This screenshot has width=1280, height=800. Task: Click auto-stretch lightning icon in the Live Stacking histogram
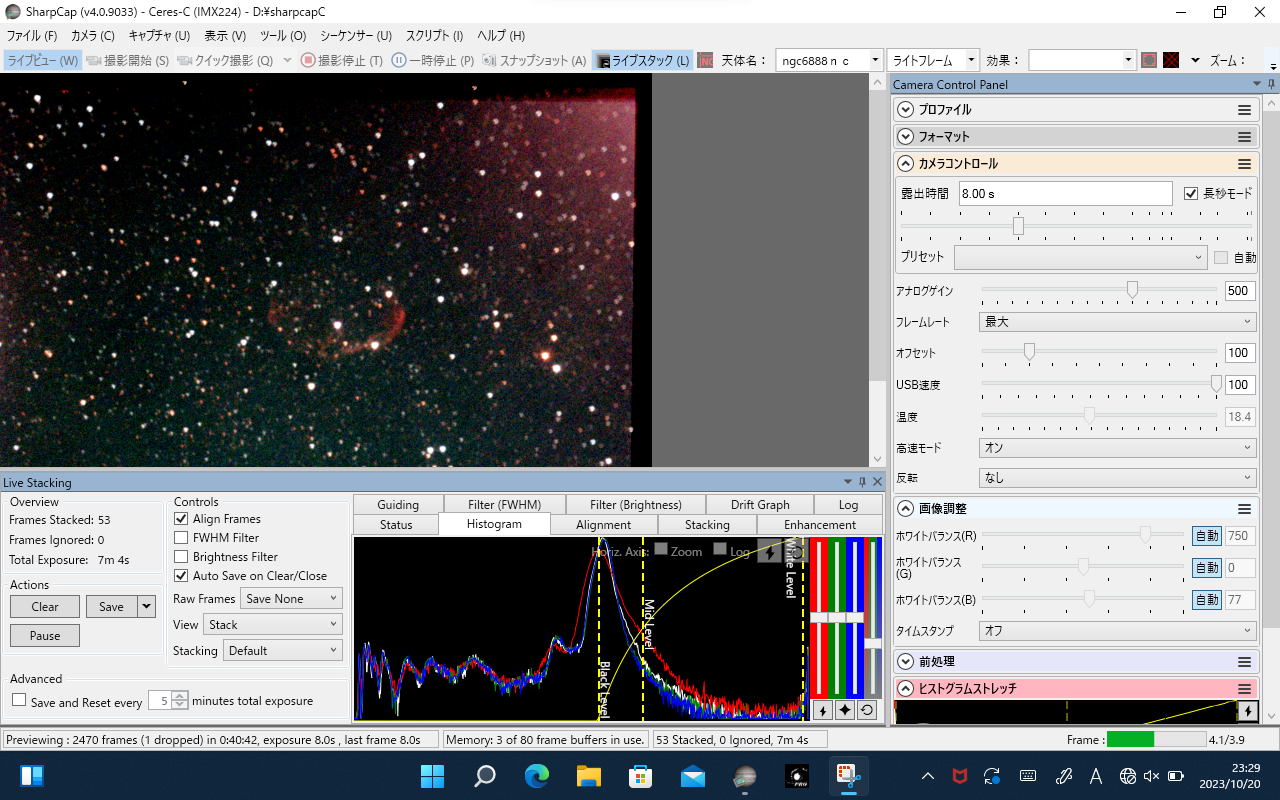[x=769, y=551]
